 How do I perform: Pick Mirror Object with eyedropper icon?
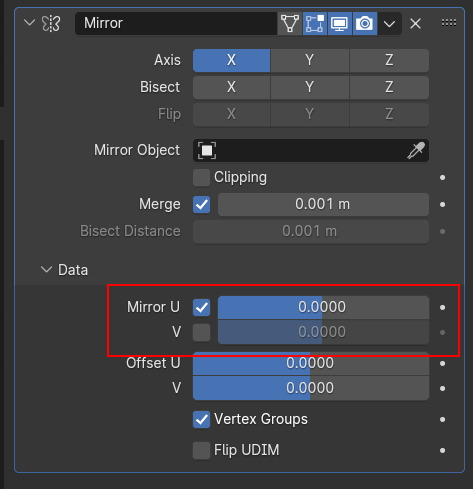pos(416,150)
